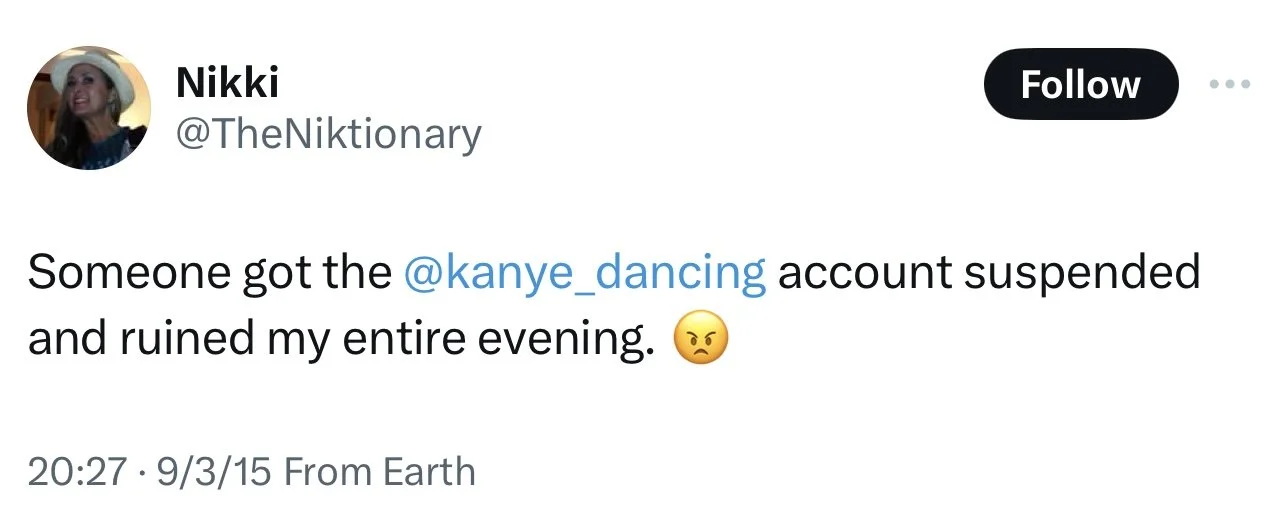Image resolution: width=1284 pixels, height=509 pixels.
Task: Click the words "Someone got the"
Action: pos(210,273)
